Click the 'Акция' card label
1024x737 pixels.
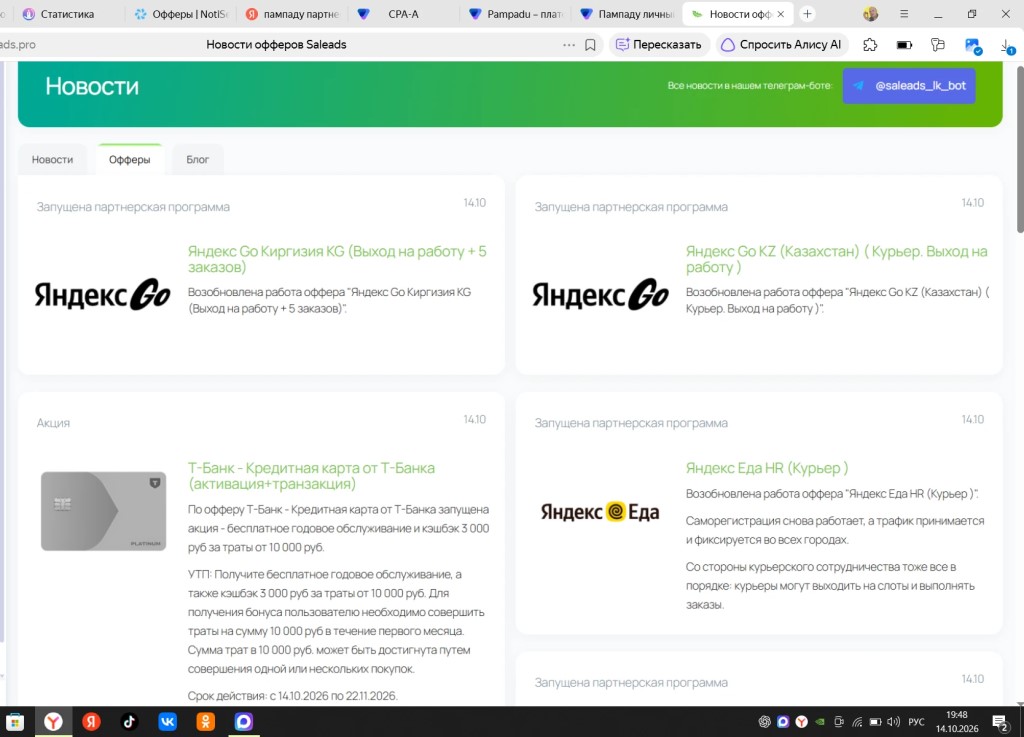click(x=53, y=423)
